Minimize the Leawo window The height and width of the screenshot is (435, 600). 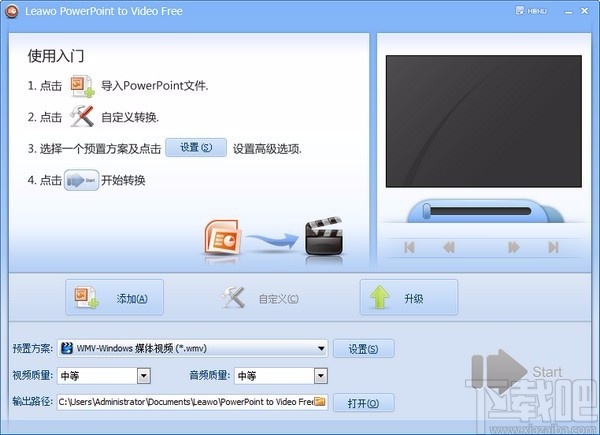[569, 11]
